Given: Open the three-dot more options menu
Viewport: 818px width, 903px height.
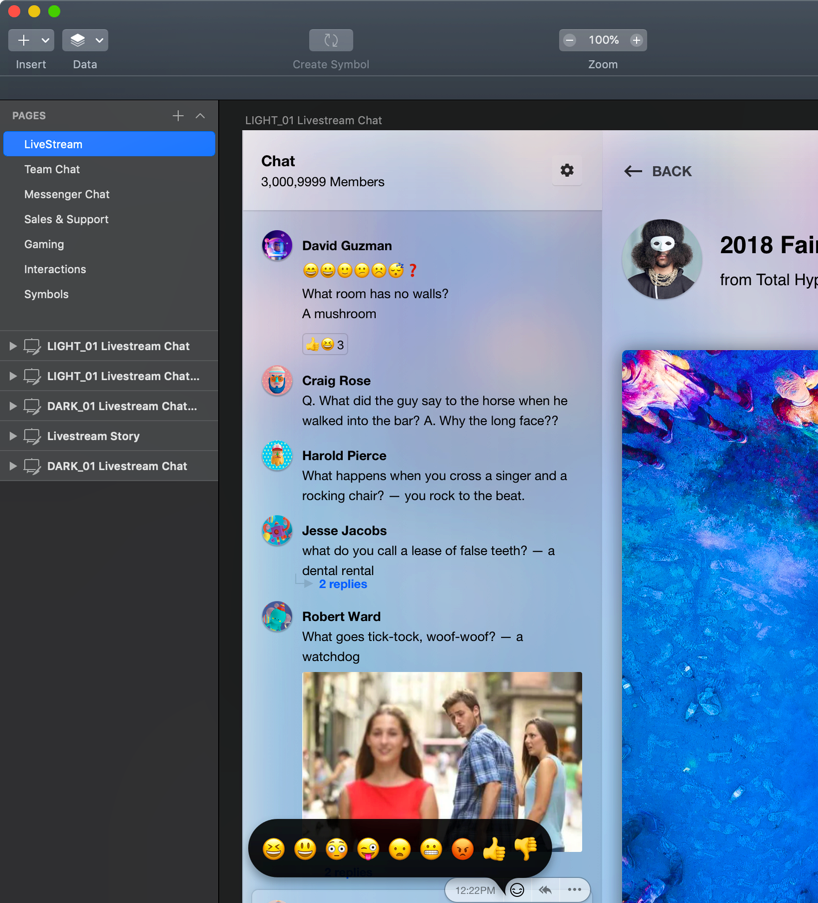Looking at the screenshot, I should point(574,890).
